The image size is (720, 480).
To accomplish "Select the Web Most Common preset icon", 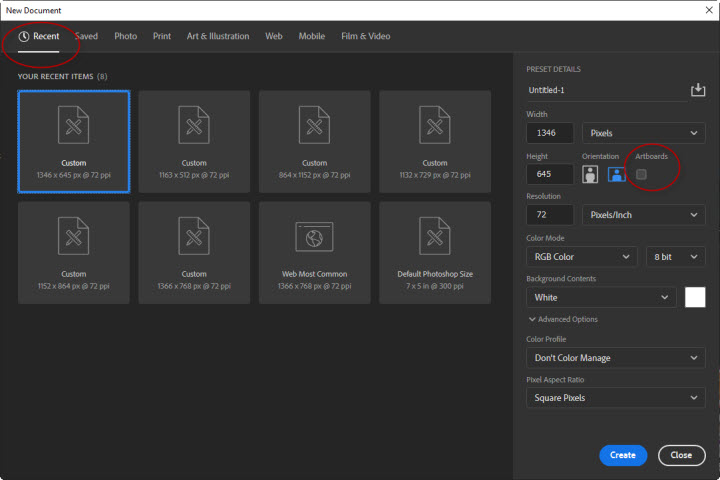I will 315,237.
